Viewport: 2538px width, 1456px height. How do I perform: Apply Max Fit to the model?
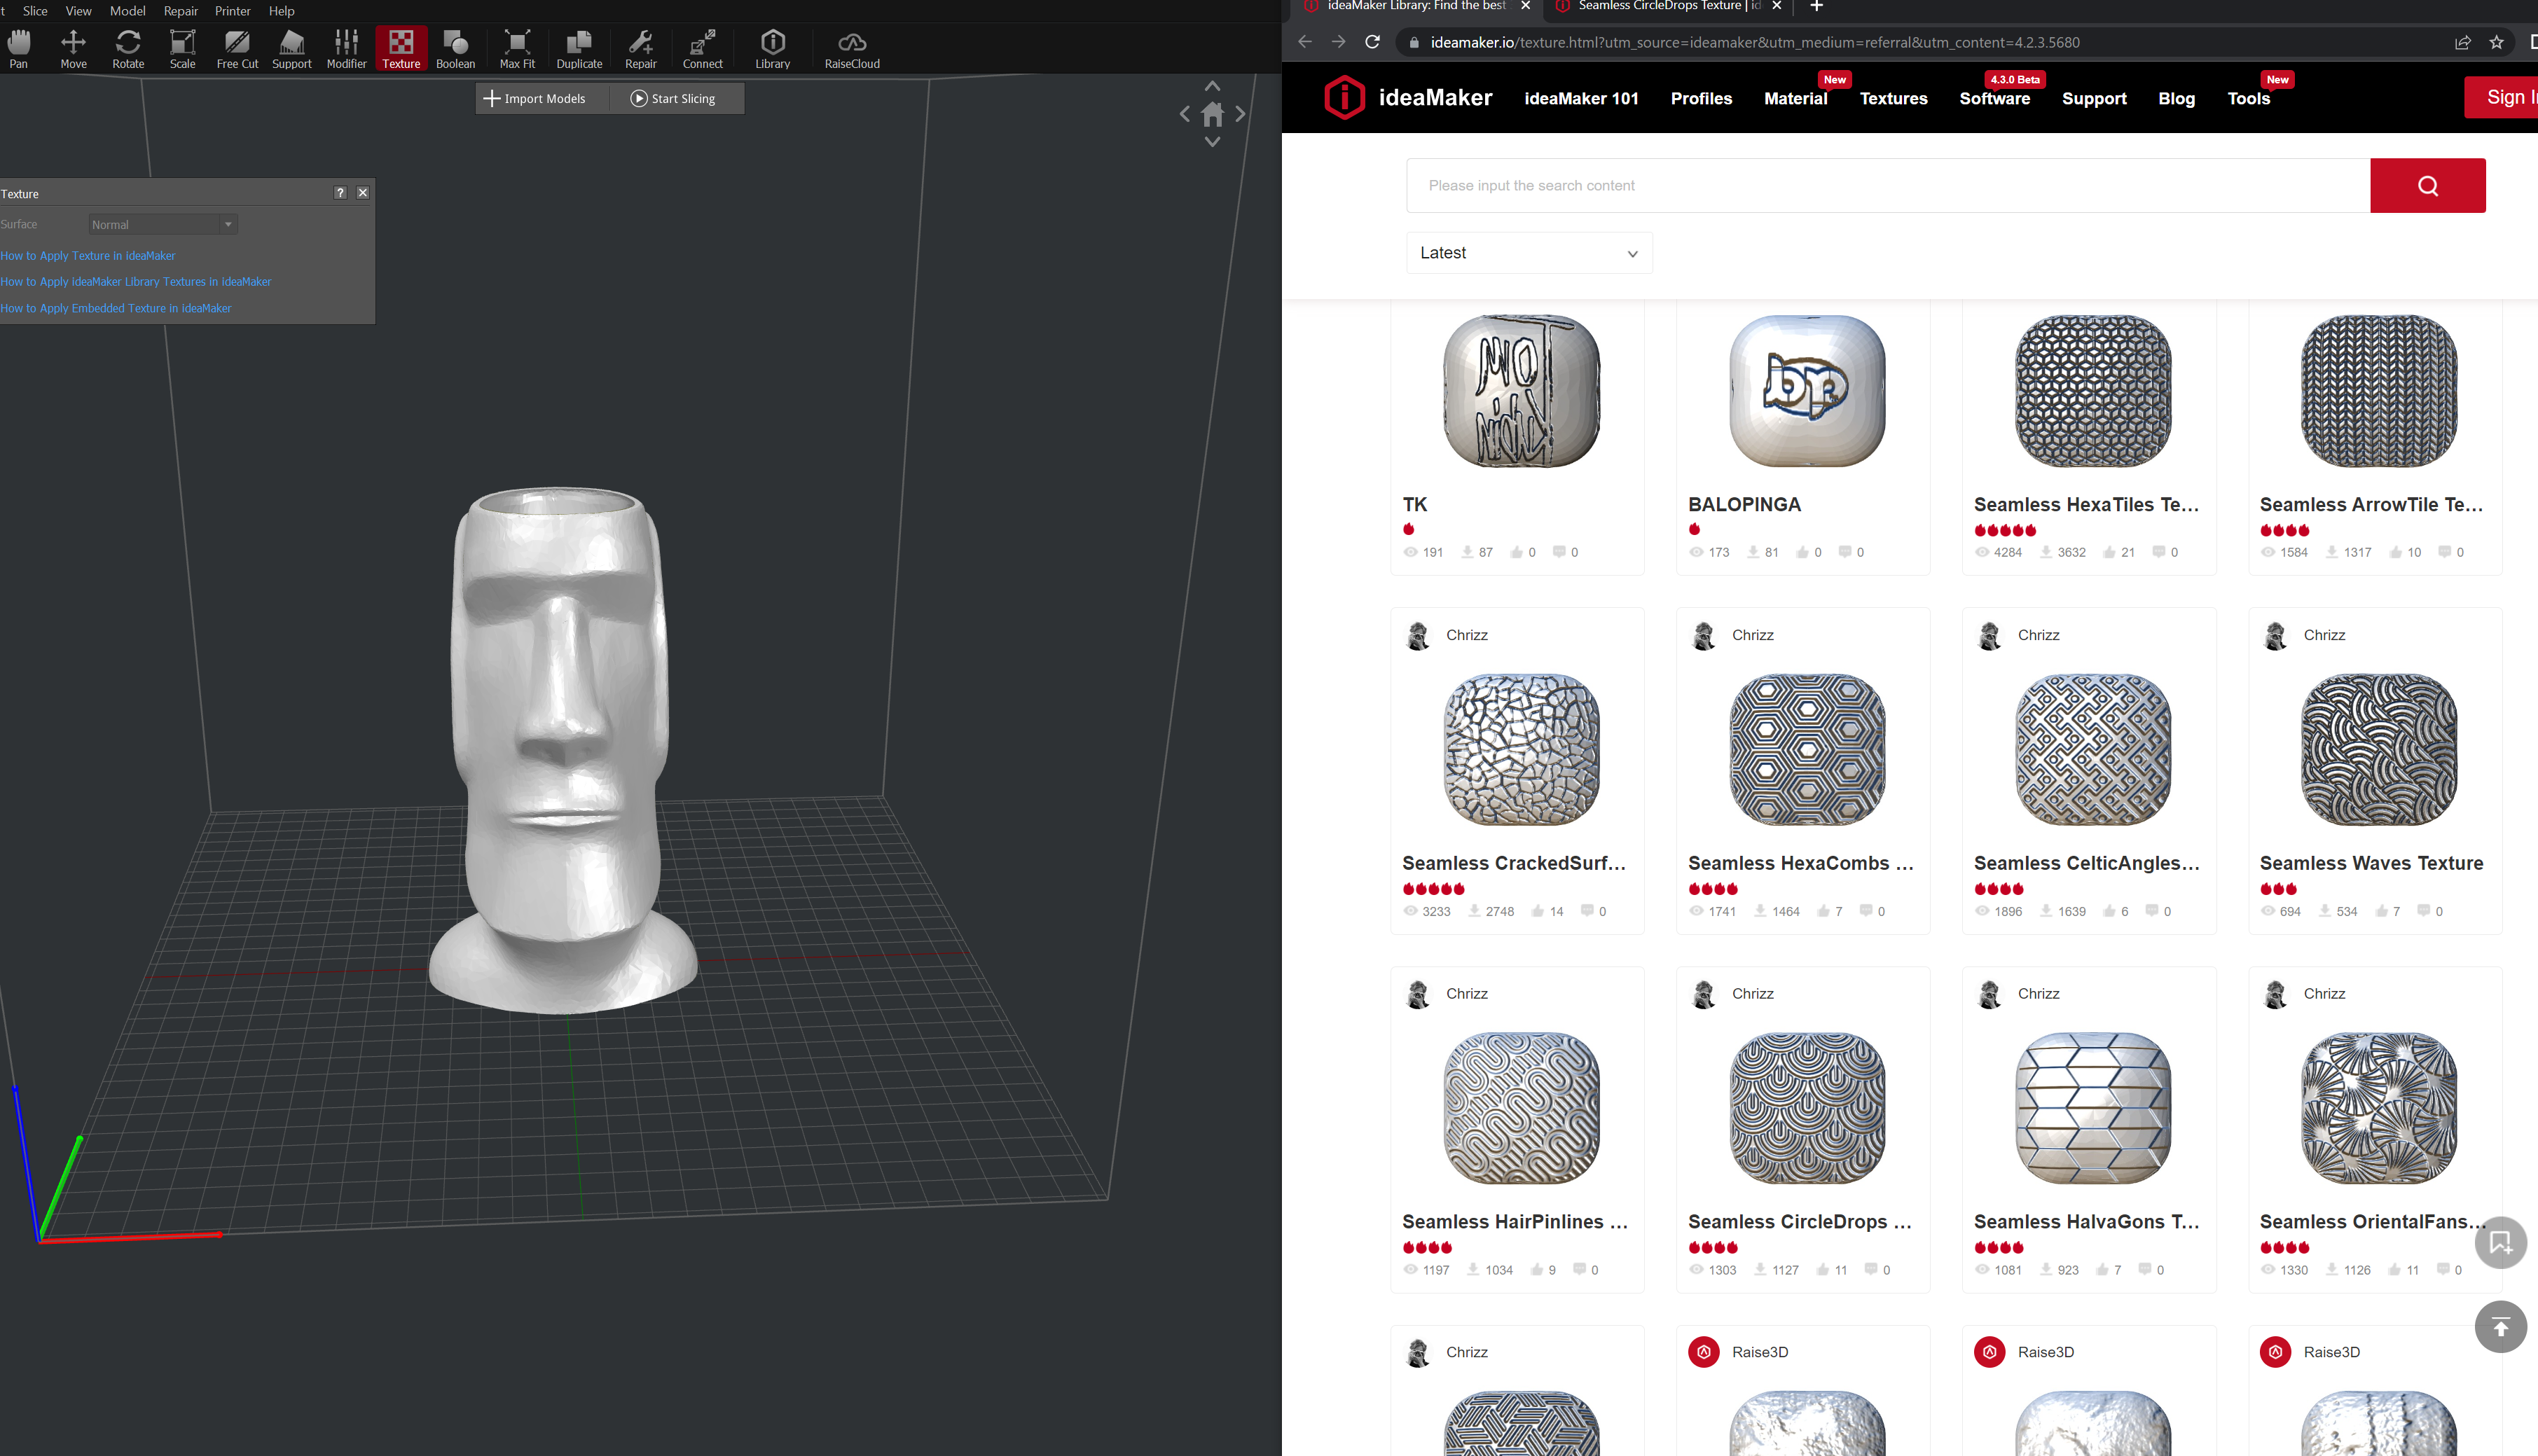517,49
